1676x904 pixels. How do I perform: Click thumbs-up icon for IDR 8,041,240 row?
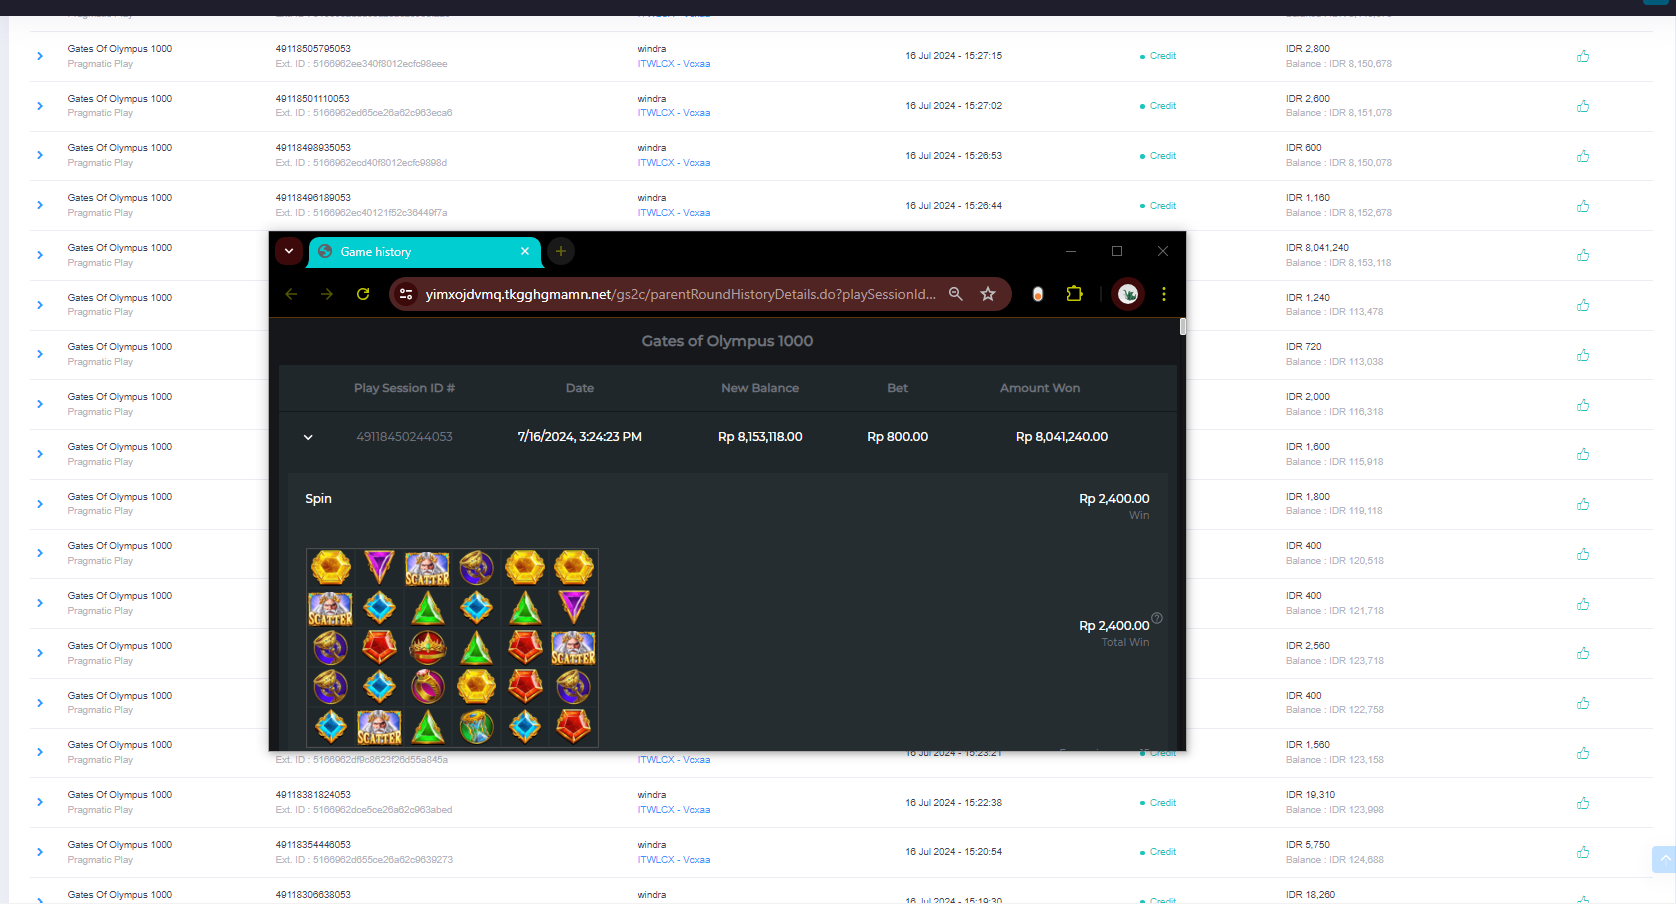pyautogui.click(x=1583, y=255)
